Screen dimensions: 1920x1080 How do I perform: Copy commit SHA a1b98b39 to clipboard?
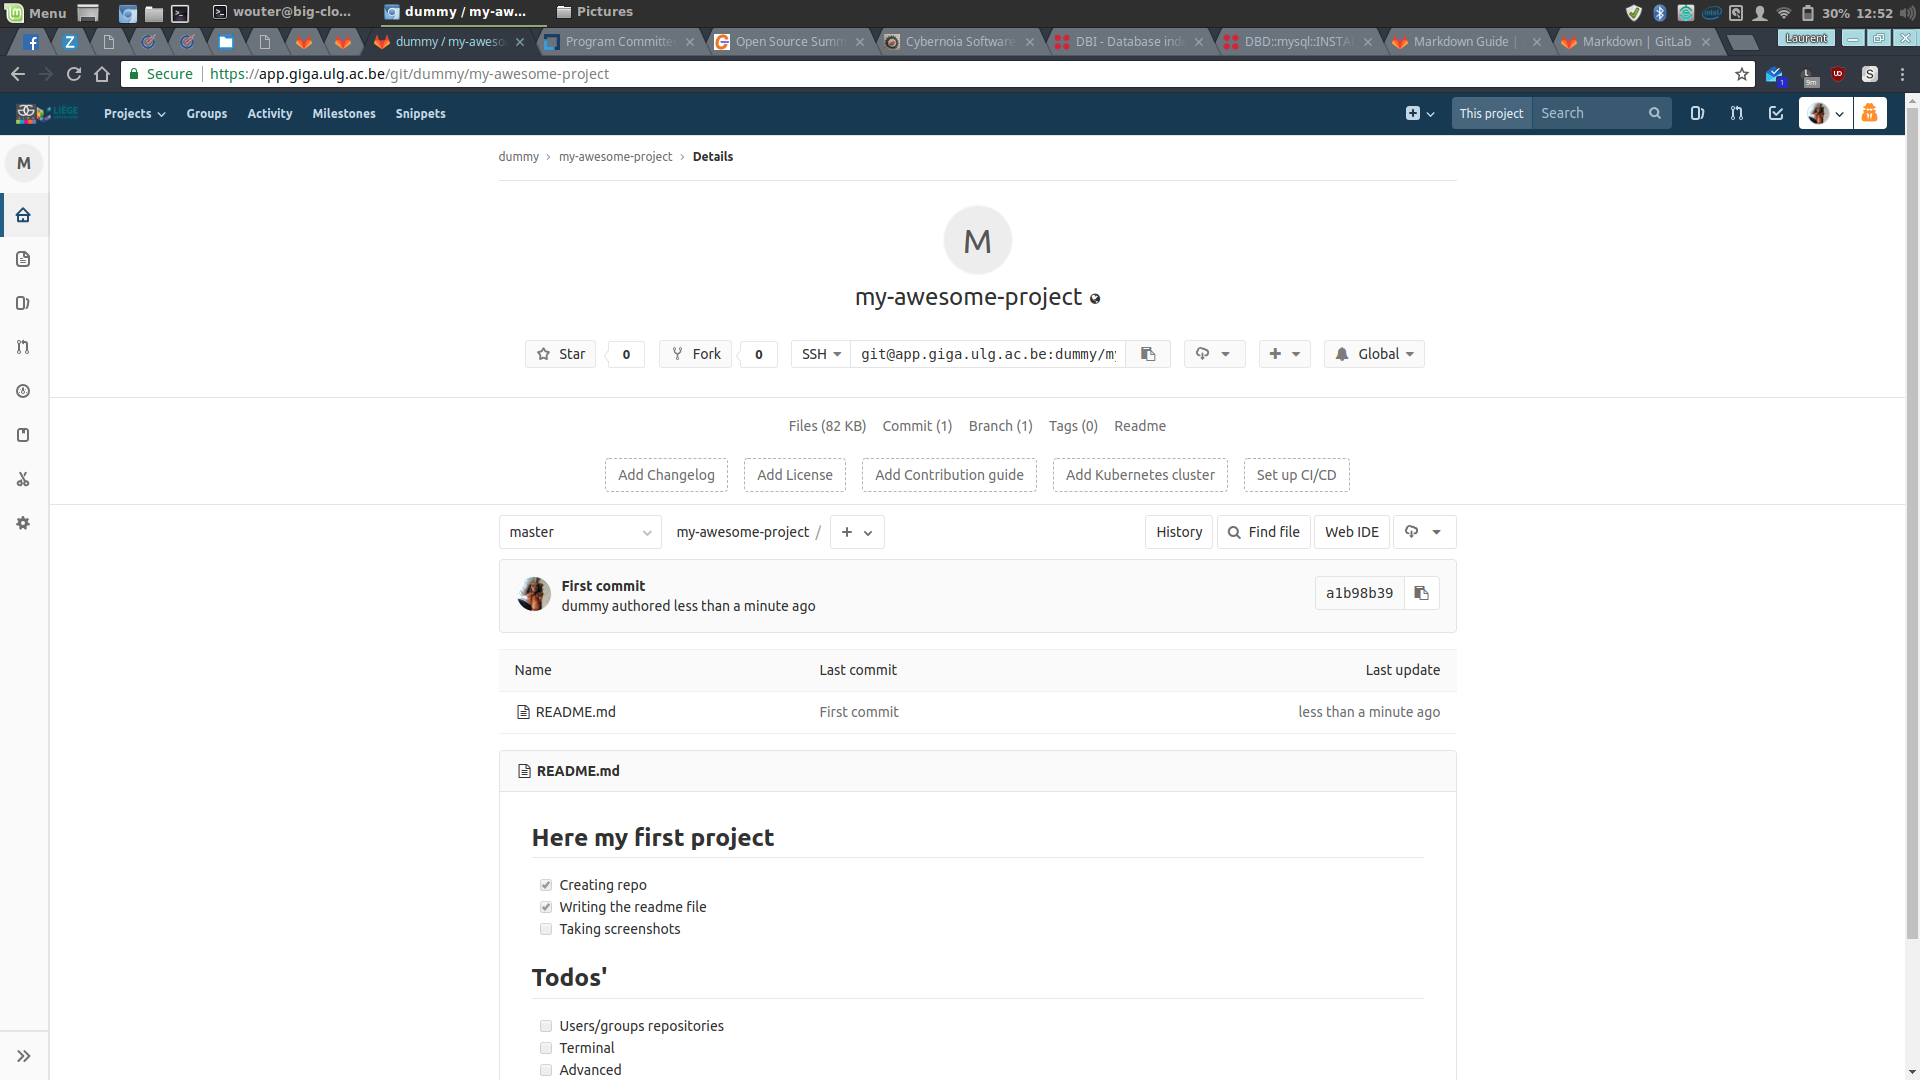tap(1421, 593)
